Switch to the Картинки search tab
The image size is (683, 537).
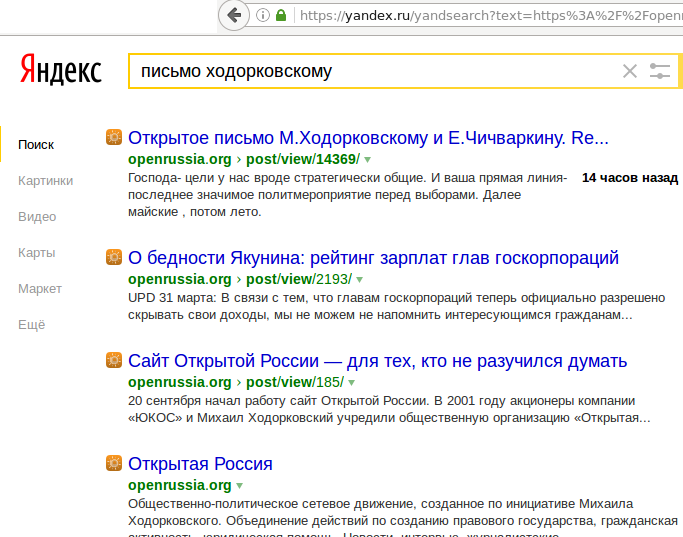[x=45, y=181]
